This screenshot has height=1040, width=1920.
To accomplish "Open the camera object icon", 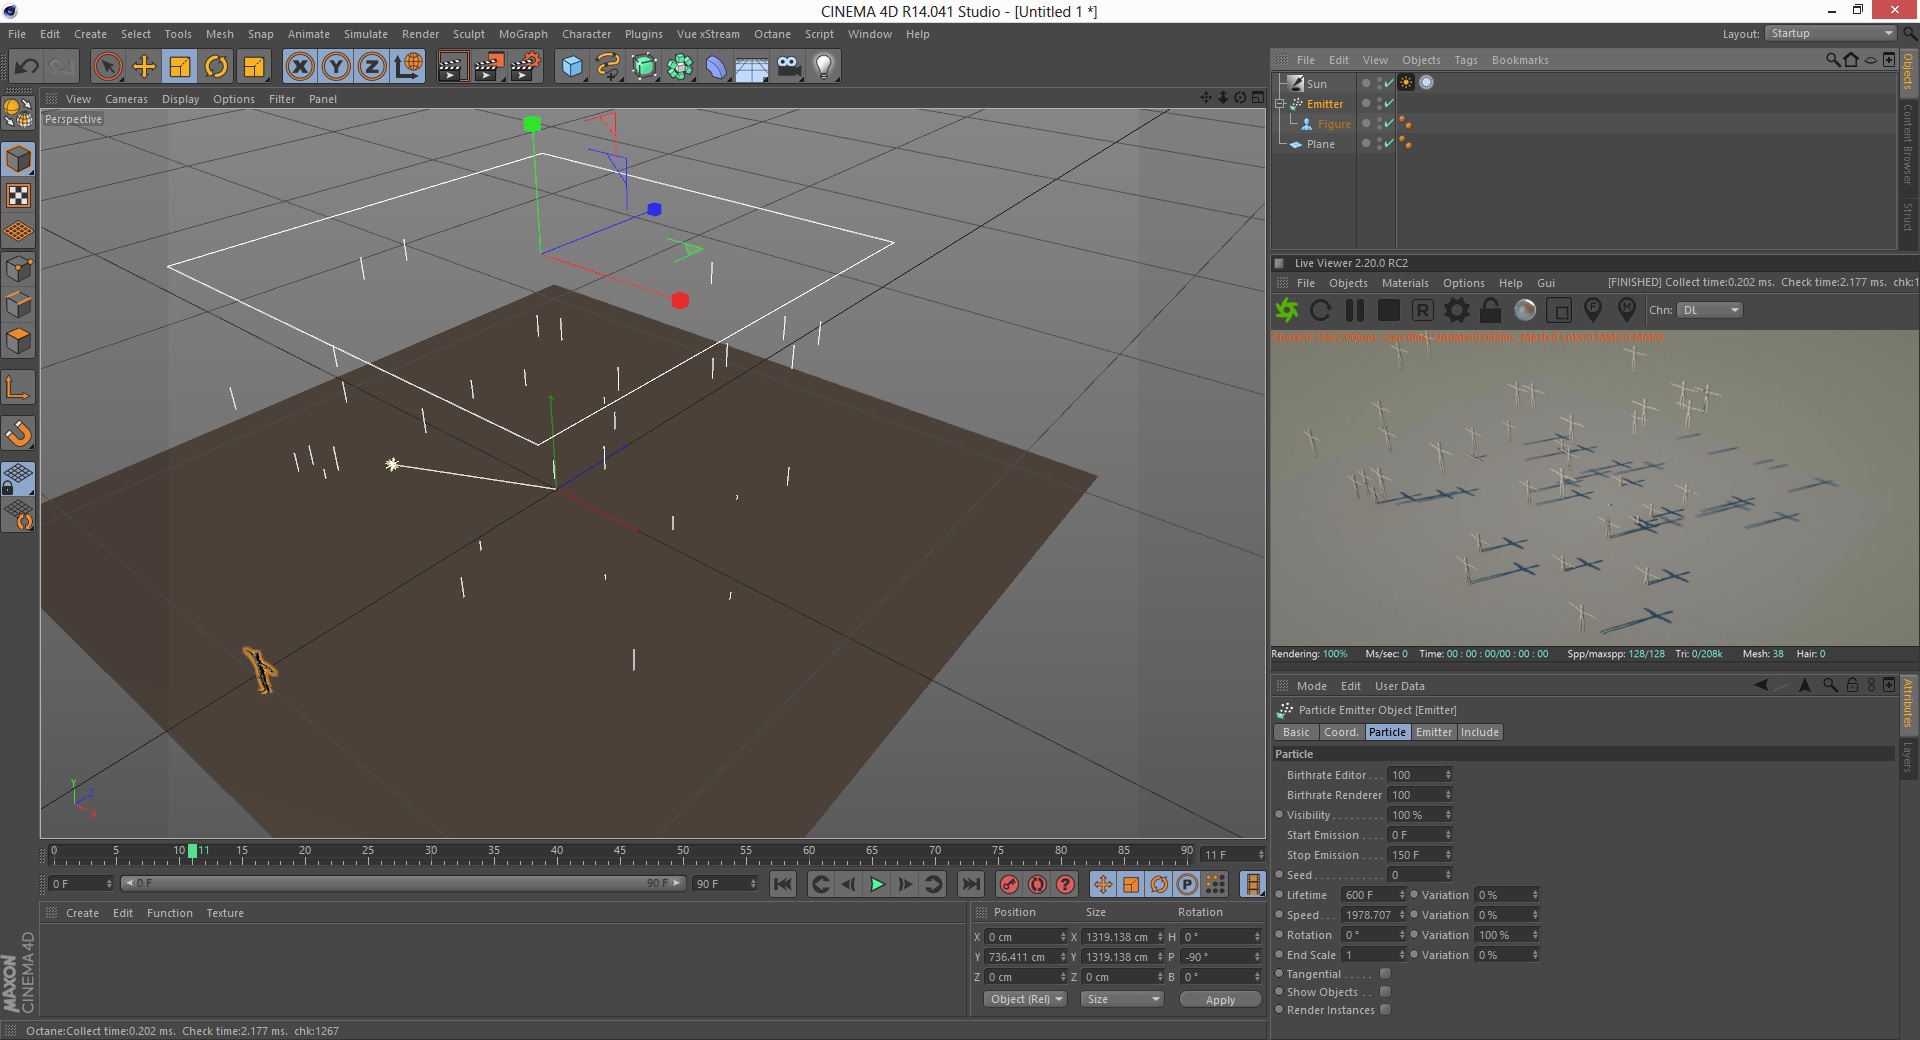I will (788, 67).
